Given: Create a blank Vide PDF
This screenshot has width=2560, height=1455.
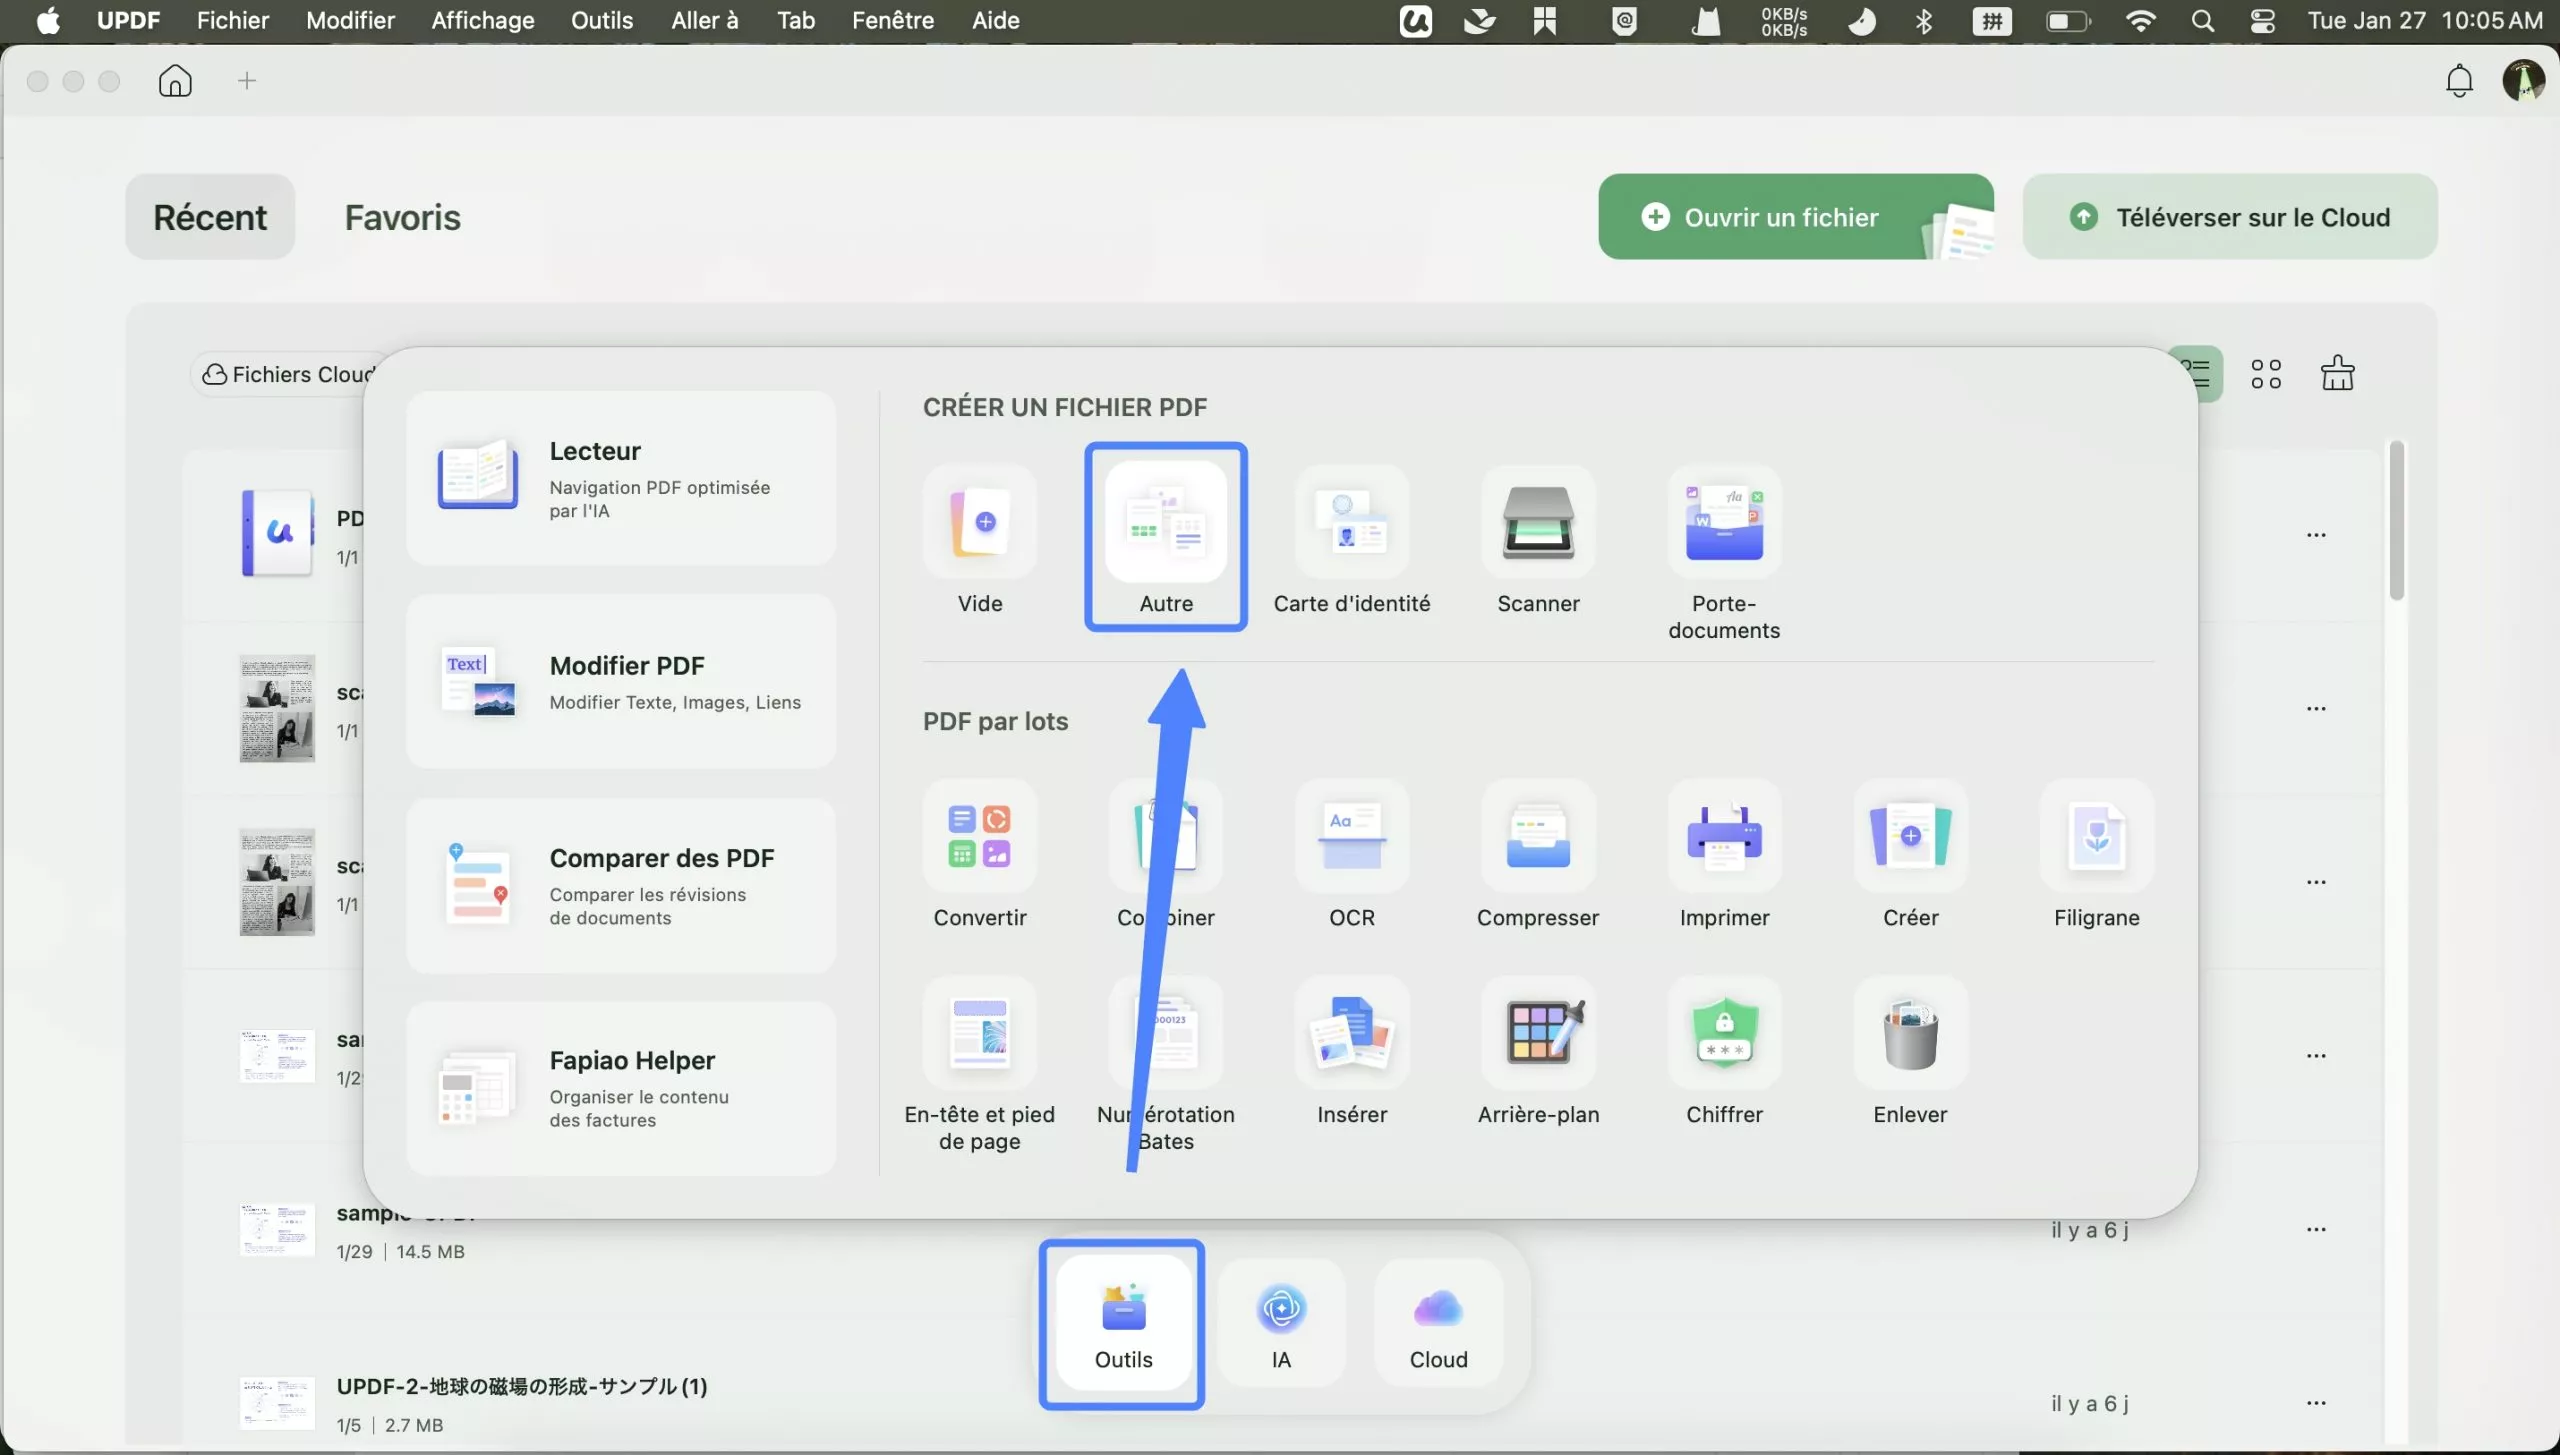Looking at the screenshot, I should click(979, 524).
